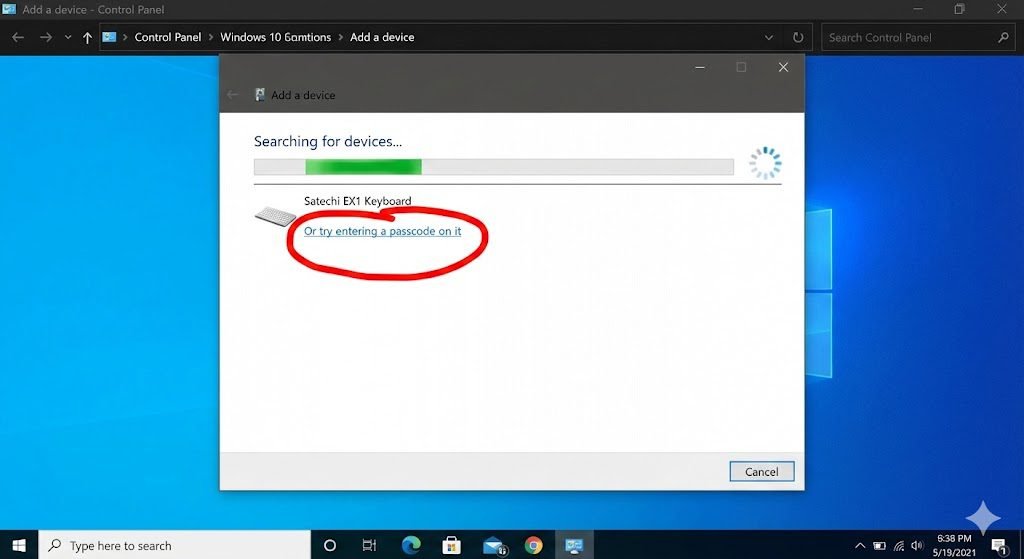Minimize the Control Panel window
Image resolution: width=1024 pixels, height=559 pixels.
click(x=918, y=9)
